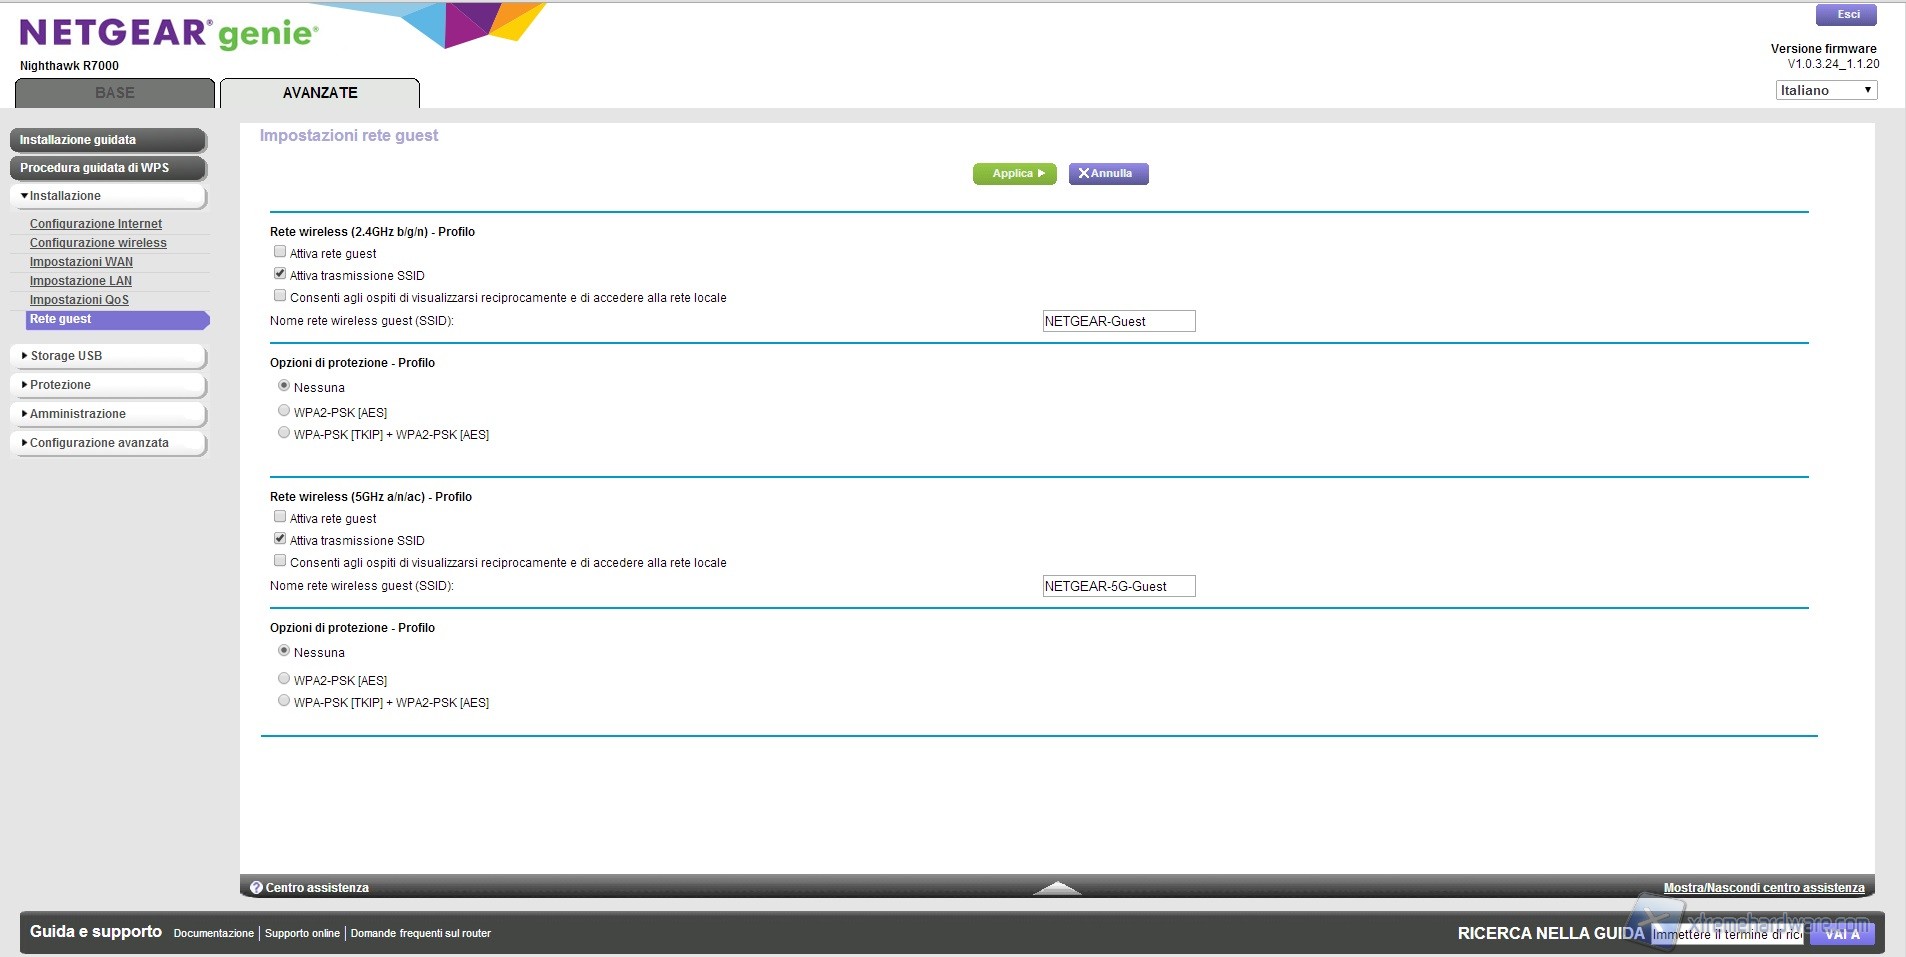Select WPA-PSK [TKIP] + WPA2-PSK [AES] for 5GHz

284,701
